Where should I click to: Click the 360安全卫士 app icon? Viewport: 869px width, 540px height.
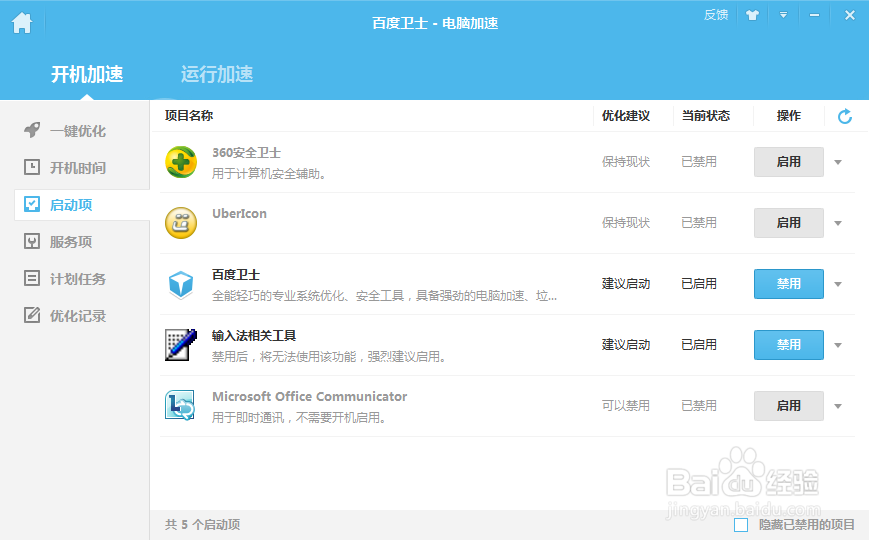pos(181,162)
